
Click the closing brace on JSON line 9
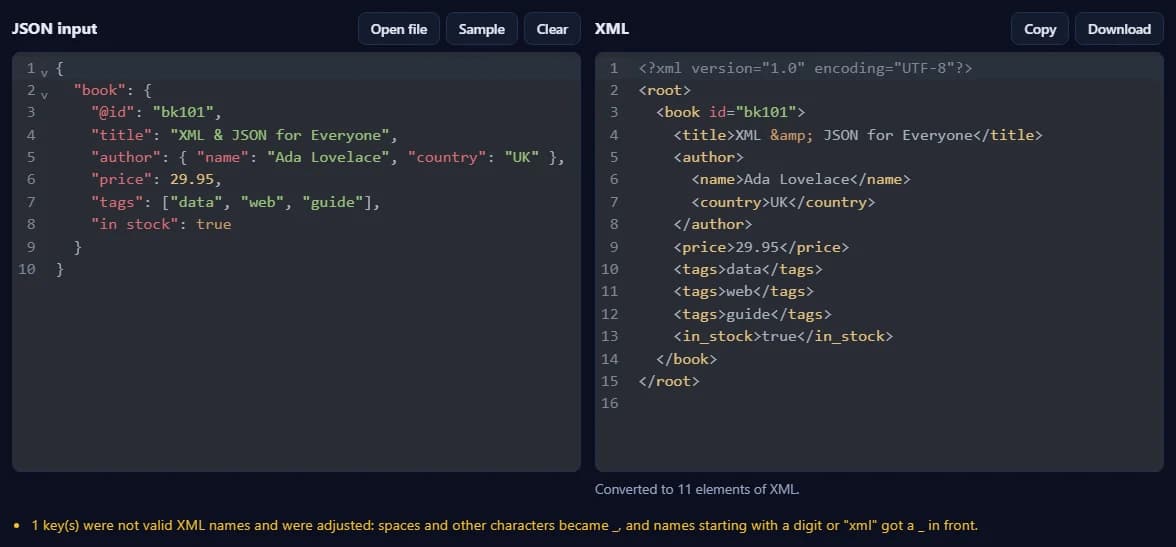click(78, 247)
